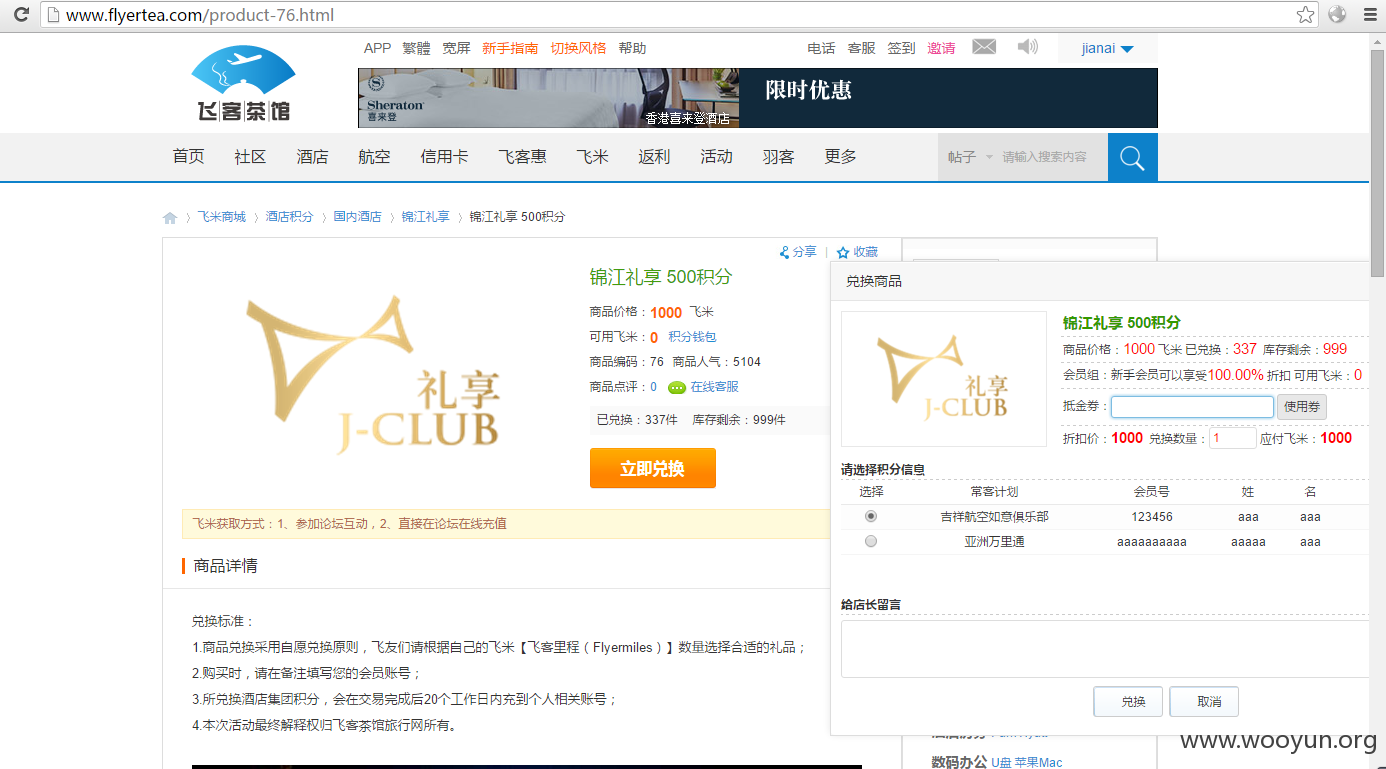
Task: Open 活动 in the main navigation
Action: 716,157
